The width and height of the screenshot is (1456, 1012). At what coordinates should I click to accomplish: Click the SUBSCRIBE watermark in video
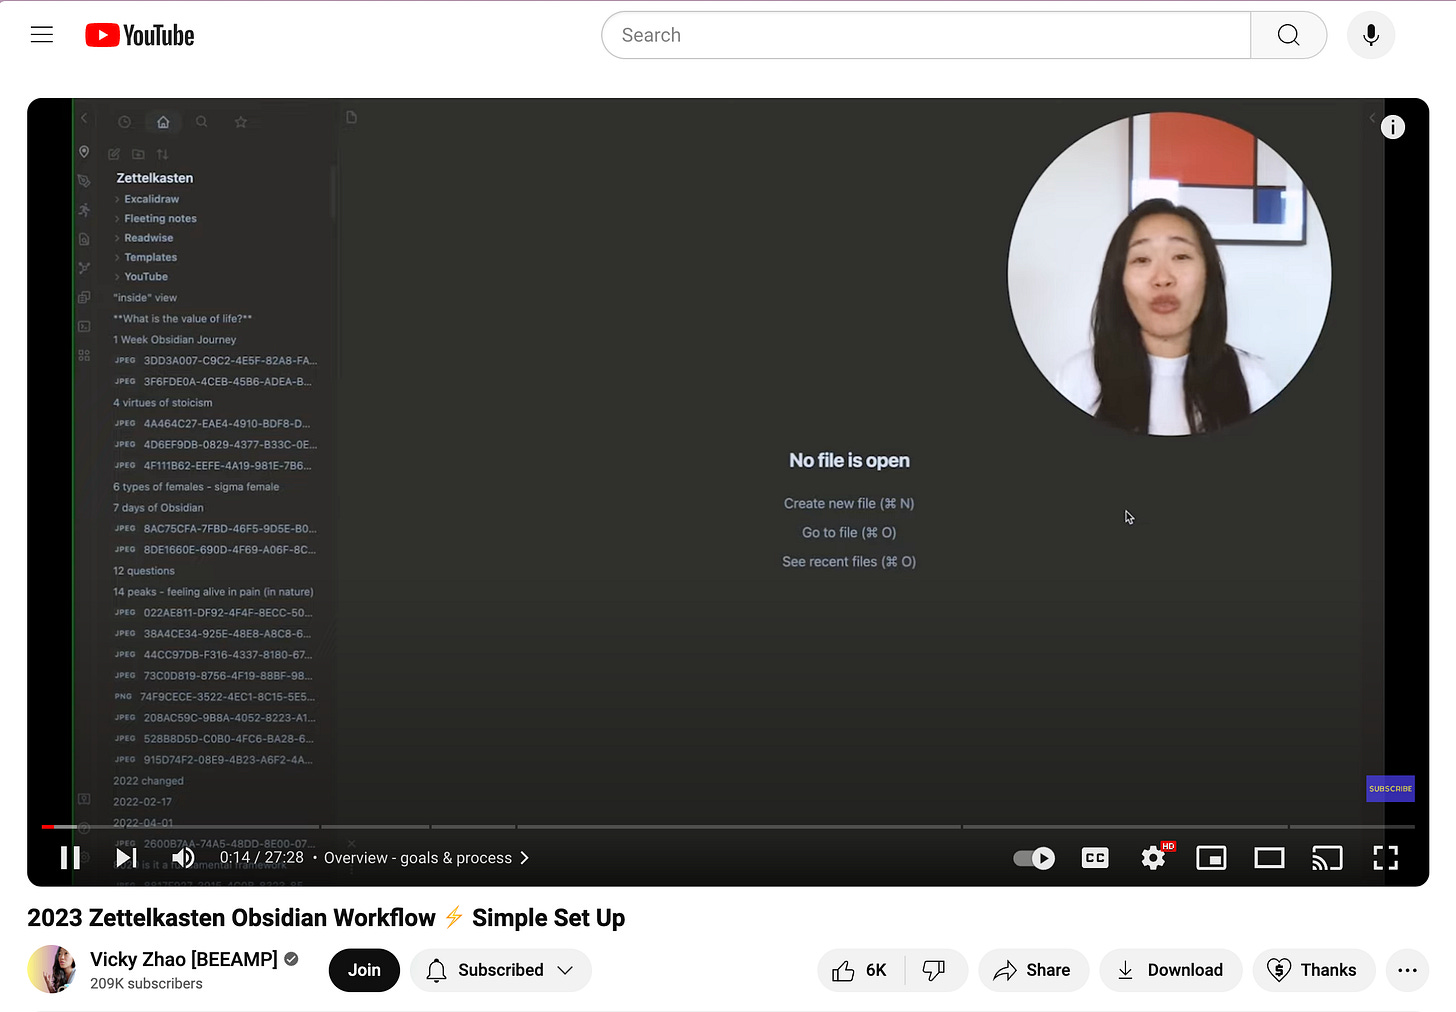pyautogui.click(x=1390, y=788)
